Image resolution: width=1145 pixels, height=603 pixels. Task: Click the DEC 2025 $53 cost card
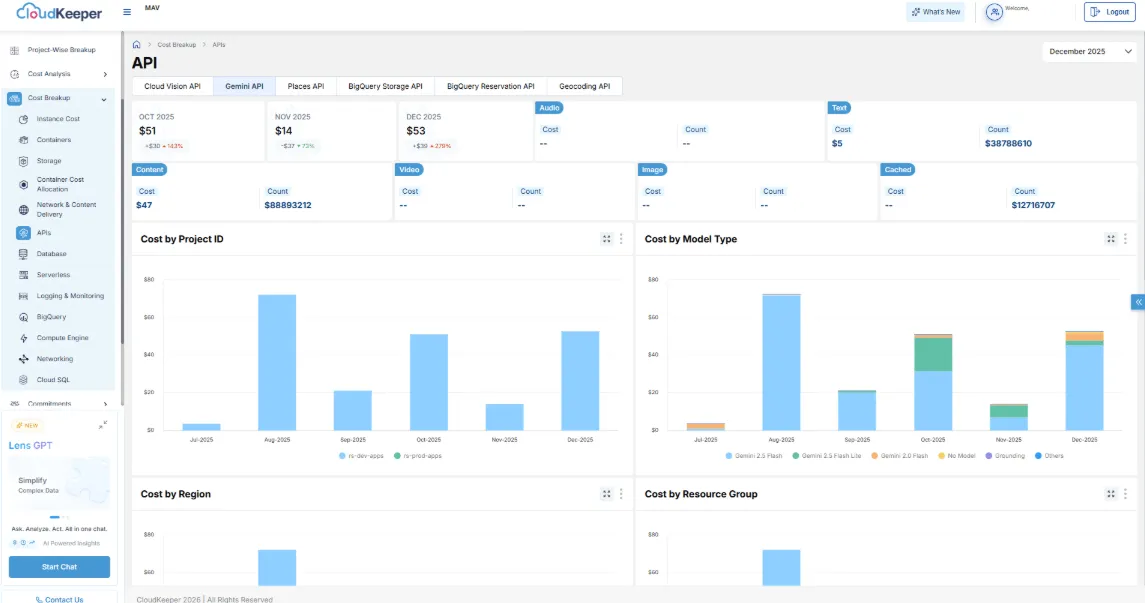466,131
